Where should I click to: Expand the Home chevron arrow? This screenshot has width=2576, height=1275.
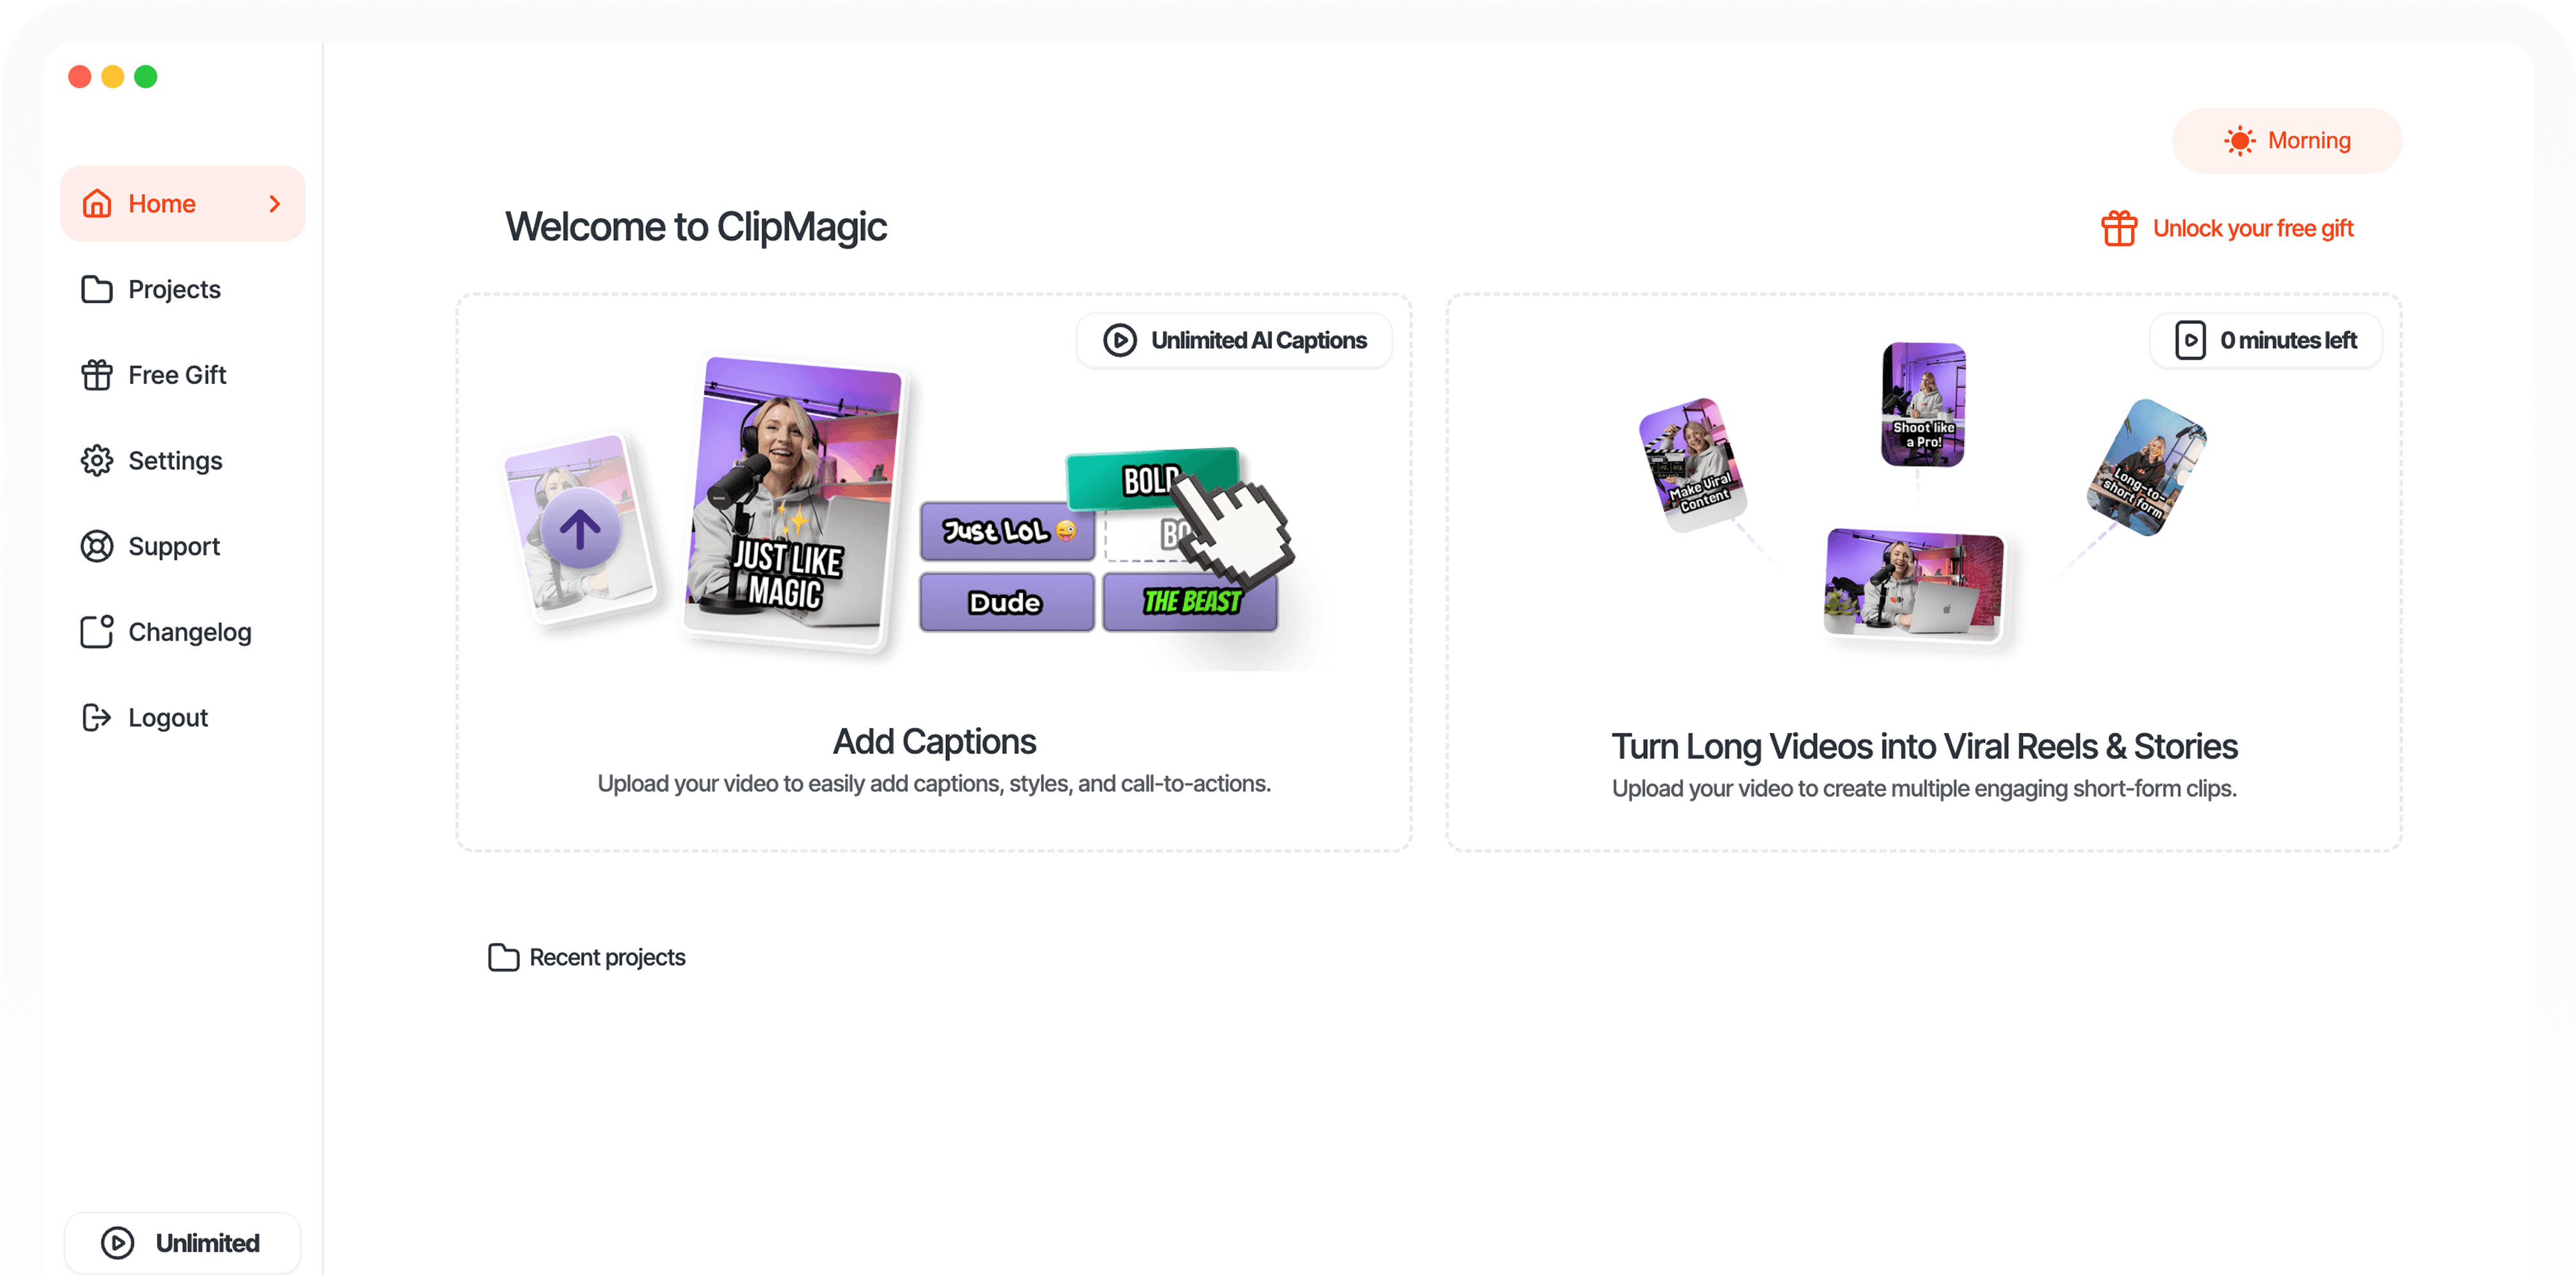pos(275,204)
